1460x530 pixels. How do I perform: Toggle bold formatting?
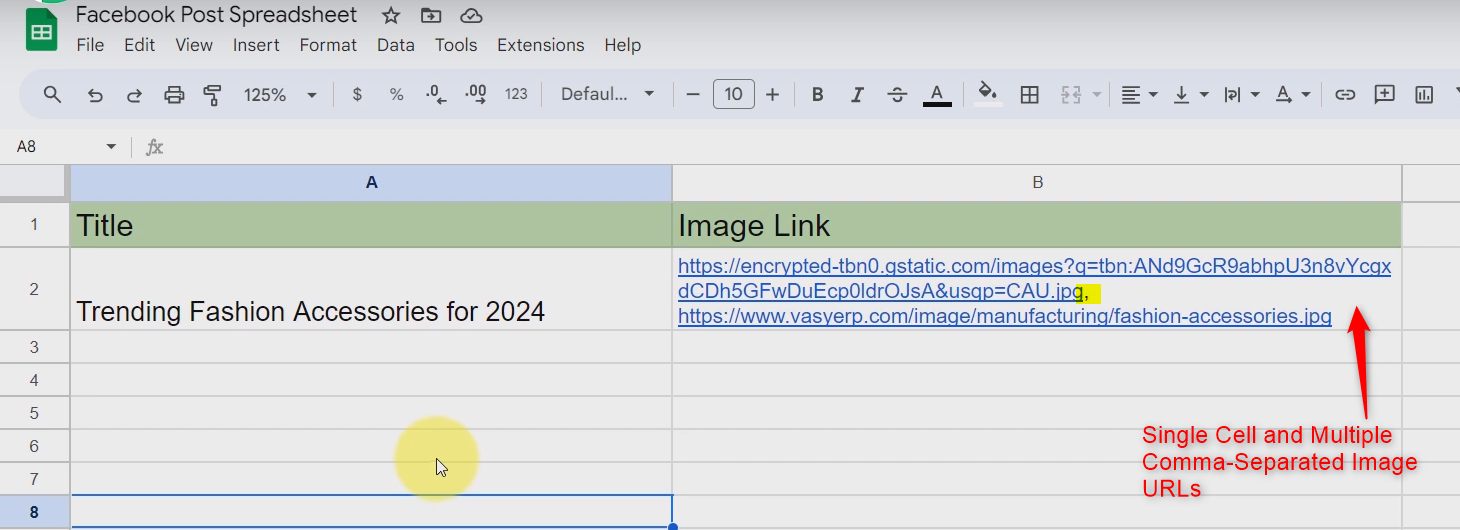point(817,95)
